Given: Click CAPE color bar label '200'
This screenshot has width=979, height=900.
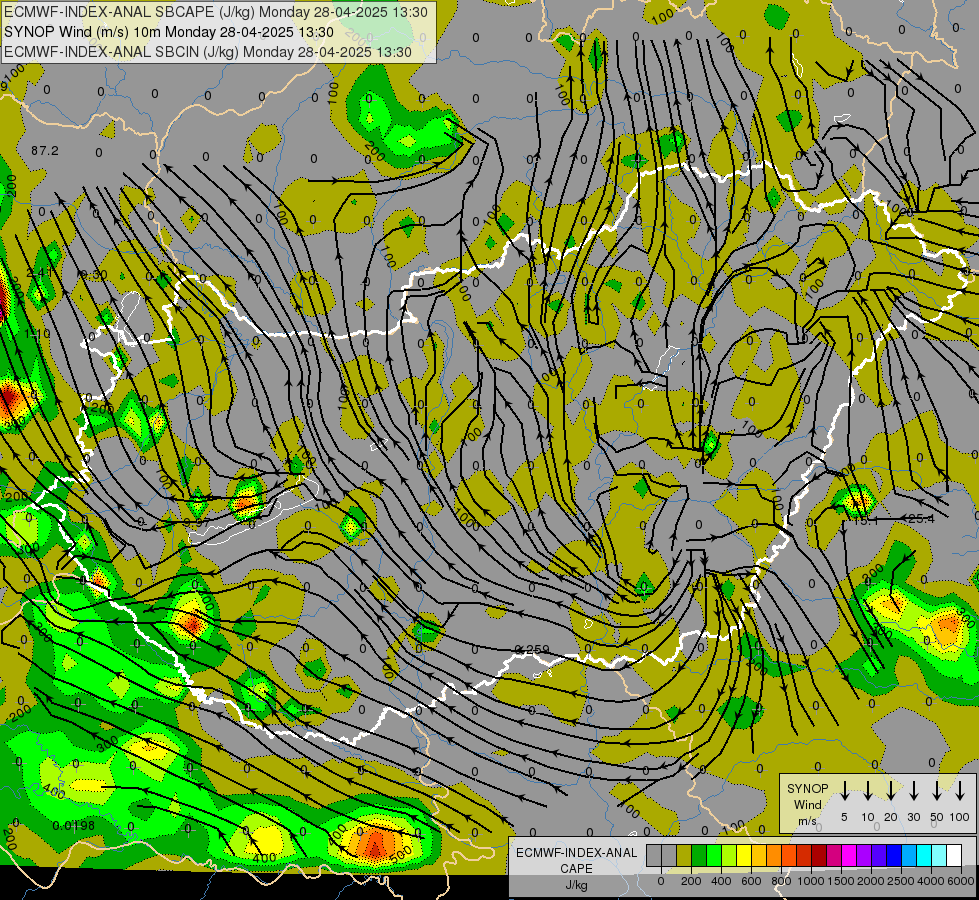Looking at the screenshot, I should pos(691,881).
